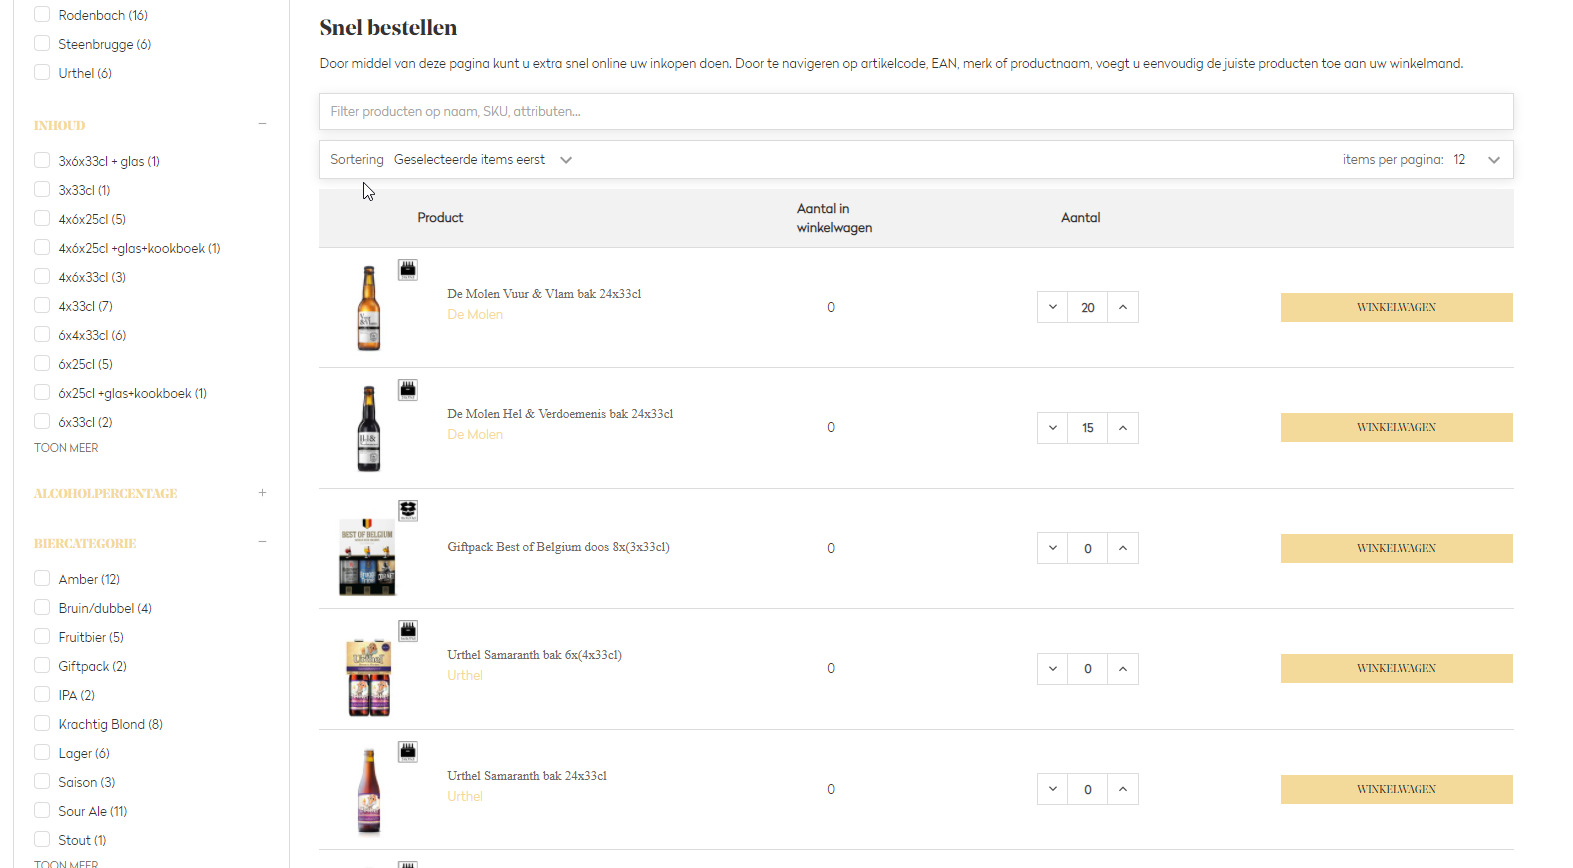Viewport: 1573px width, 868px height.
Task: Decrease quantity for Urthel Samaranth 24x33cl
Action: tap(1053, 789)
